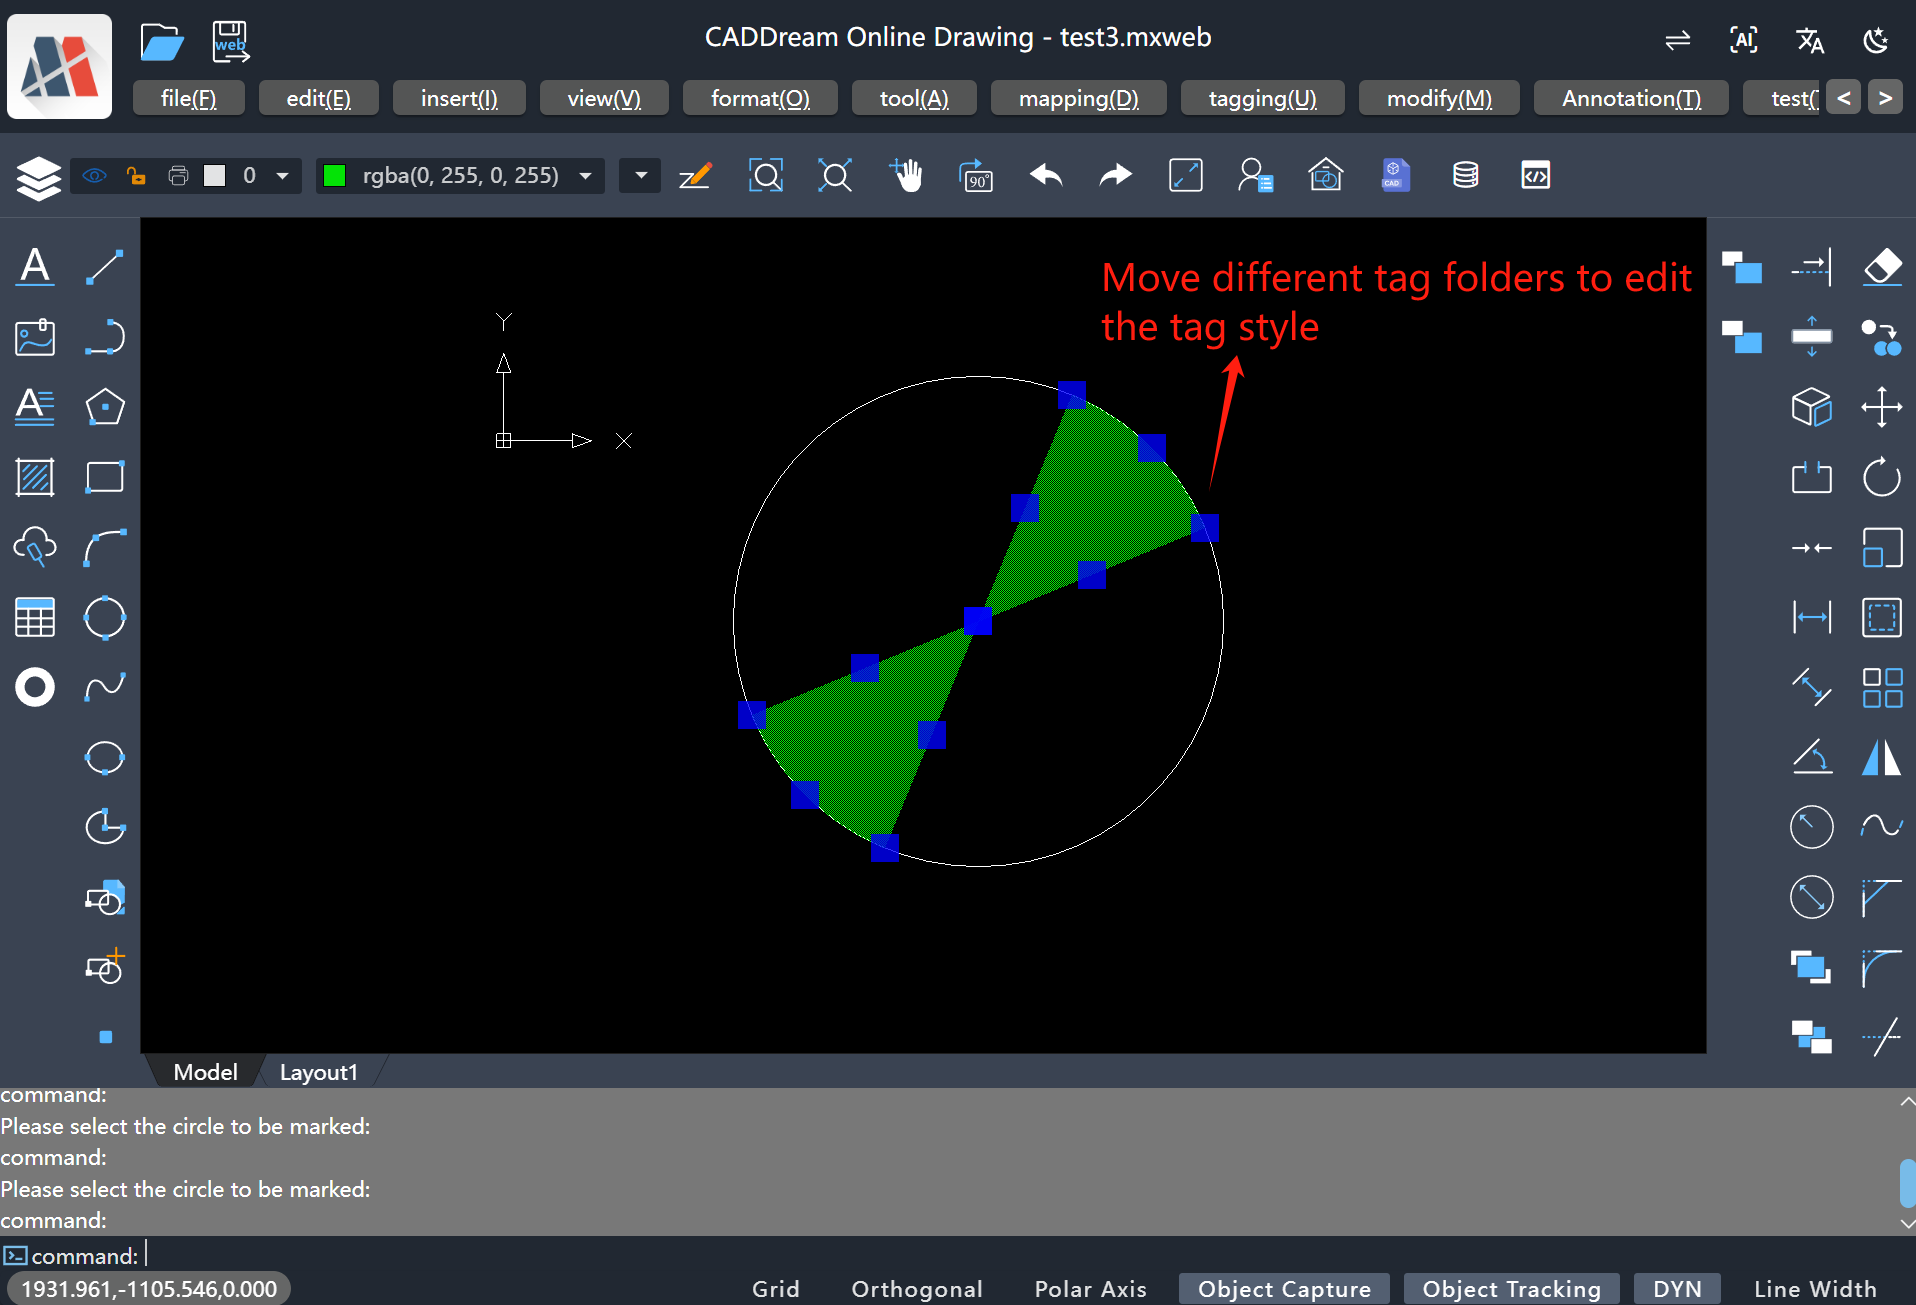Select the spline curve tool
Image resolution: width=1916 pixels, height=1305 pixels.
click(105, 687)
